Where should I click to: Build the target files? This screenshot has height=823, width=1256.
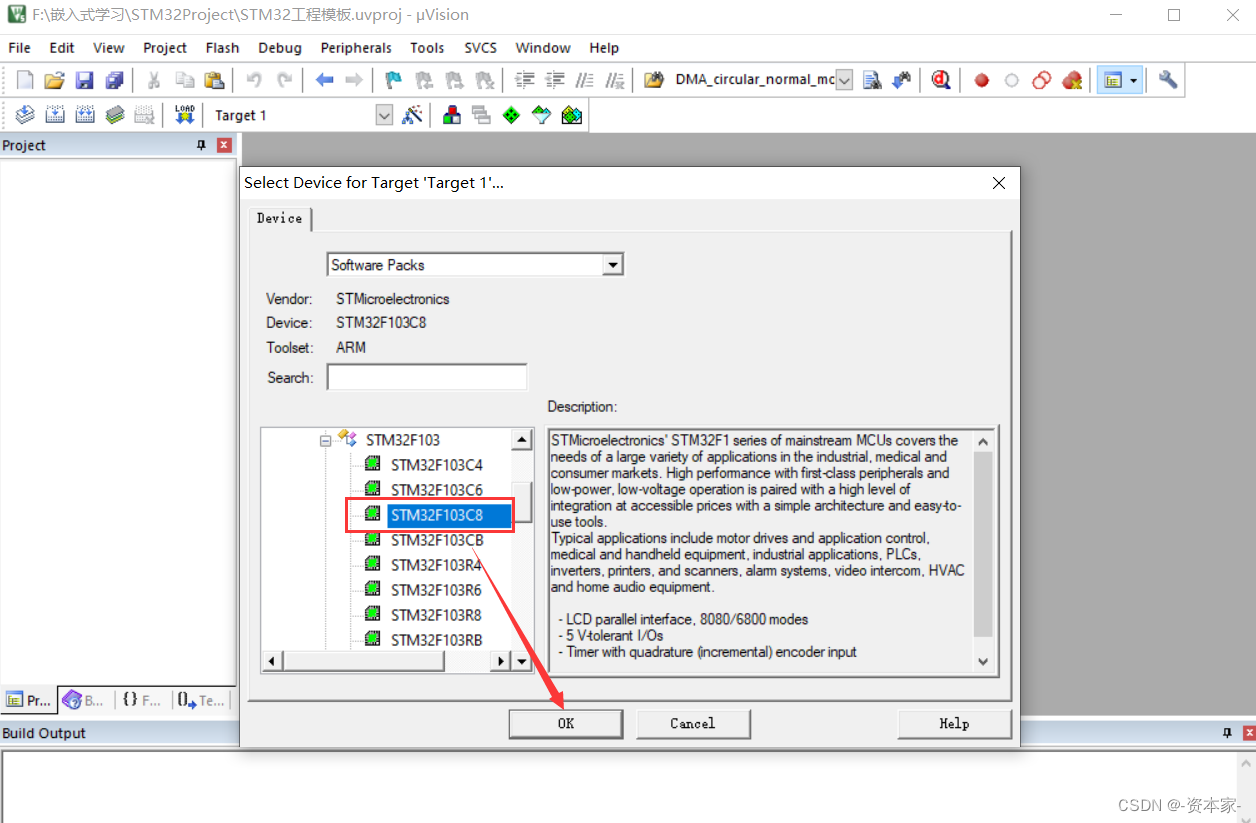55,115
